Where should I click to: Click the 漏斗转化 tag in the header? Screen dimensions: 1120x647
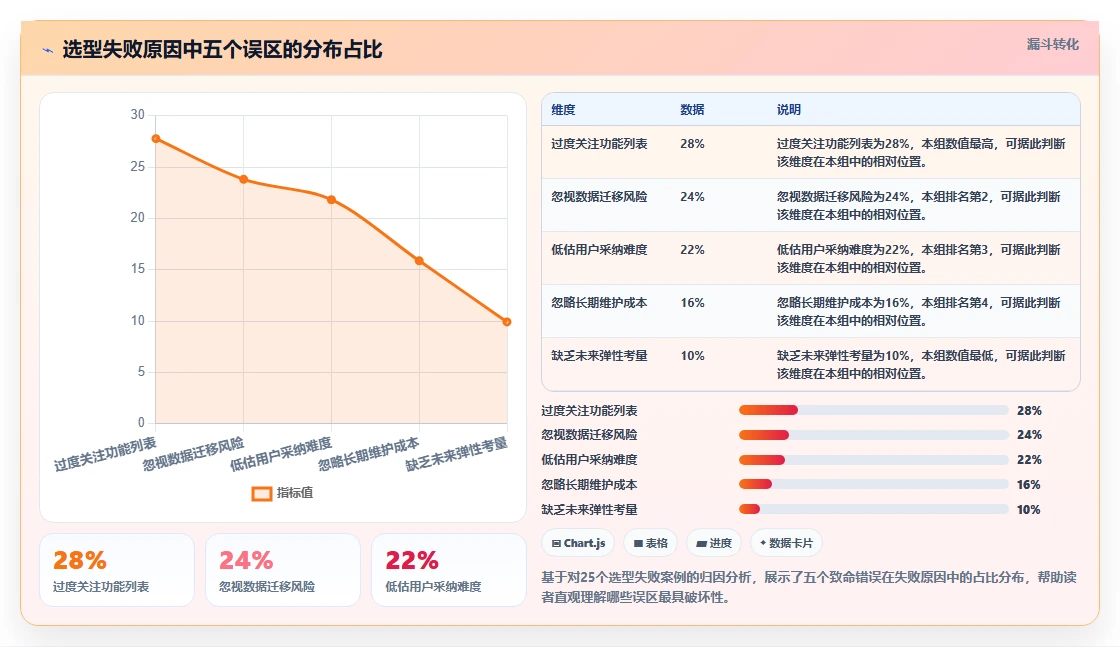1052,44
